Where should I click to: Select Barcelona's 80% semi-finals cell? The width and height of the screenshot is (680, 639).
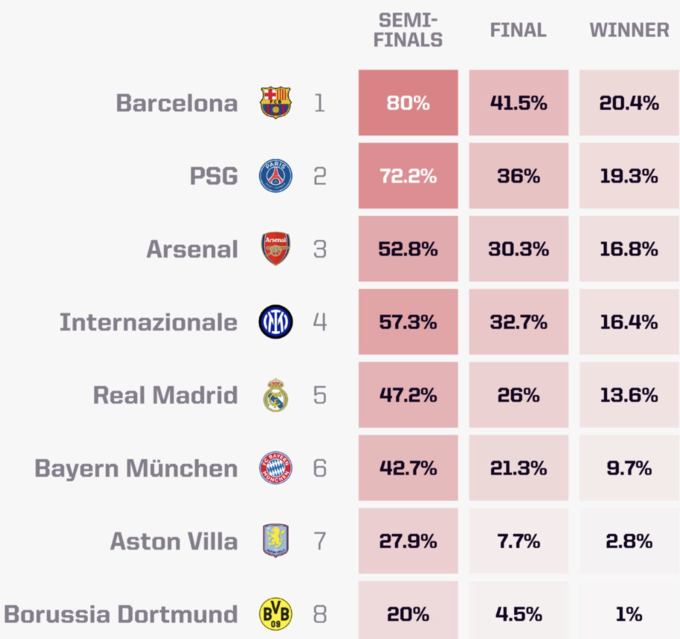click(x=408, y=103)
